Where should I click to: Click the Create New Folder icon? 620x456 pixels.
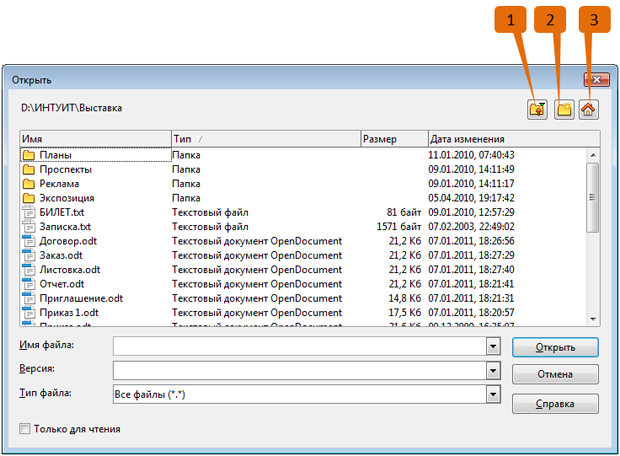coord(564,110)
